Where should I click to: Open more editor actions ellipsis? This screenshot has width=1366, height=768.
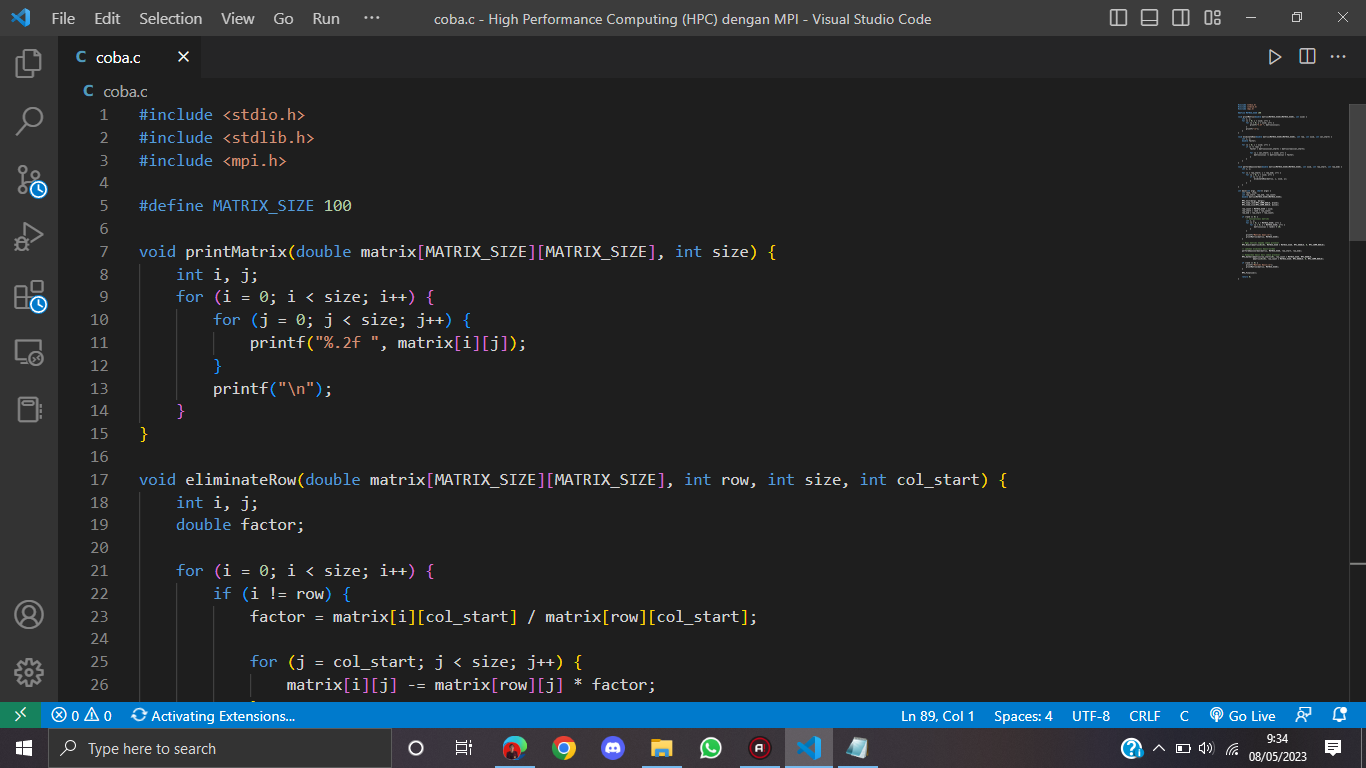pos(1338,57)
